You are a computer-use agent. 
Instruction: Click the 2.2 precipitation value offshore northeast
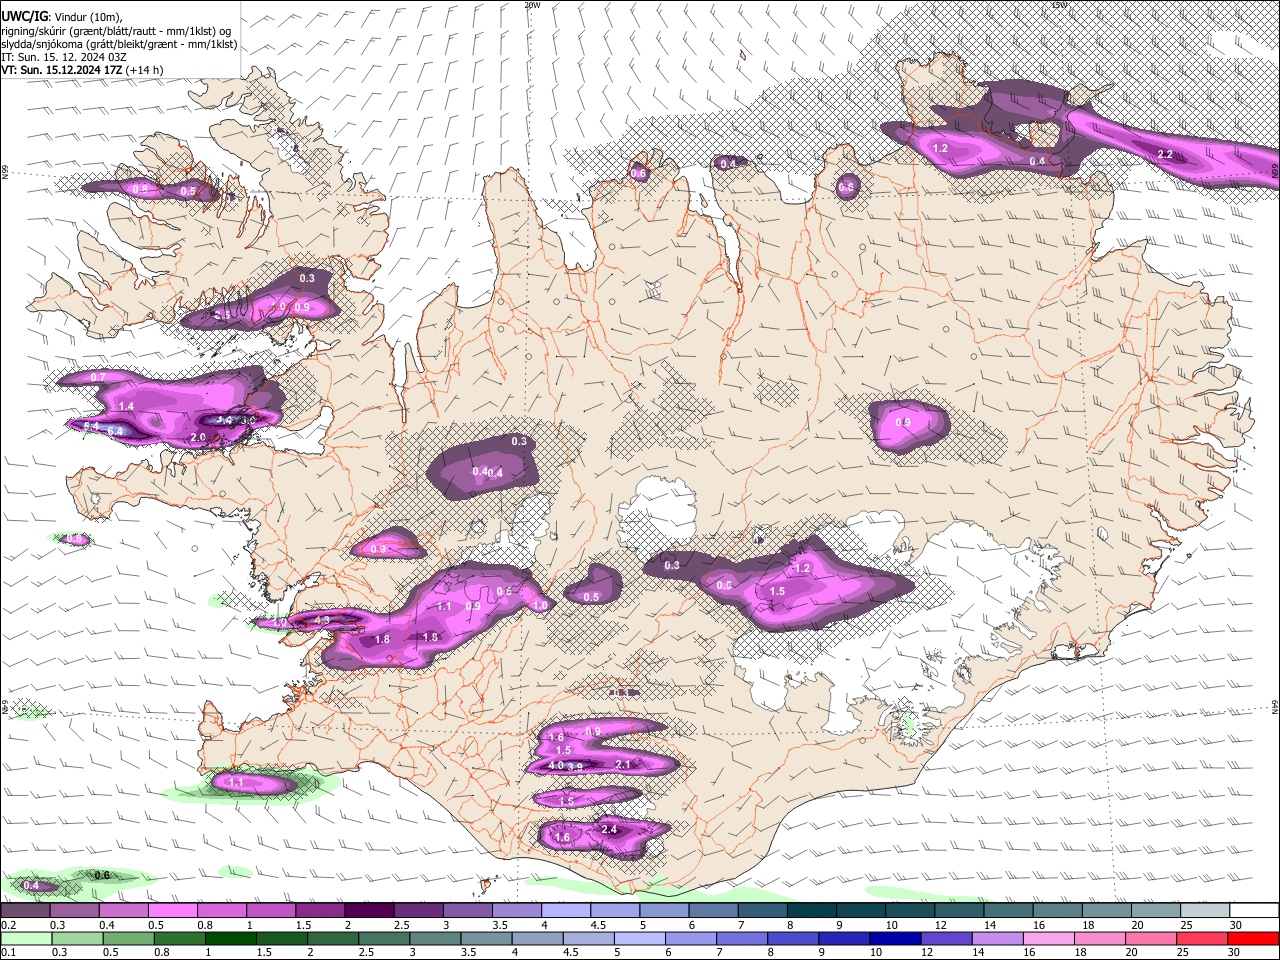coord(1165,154)
